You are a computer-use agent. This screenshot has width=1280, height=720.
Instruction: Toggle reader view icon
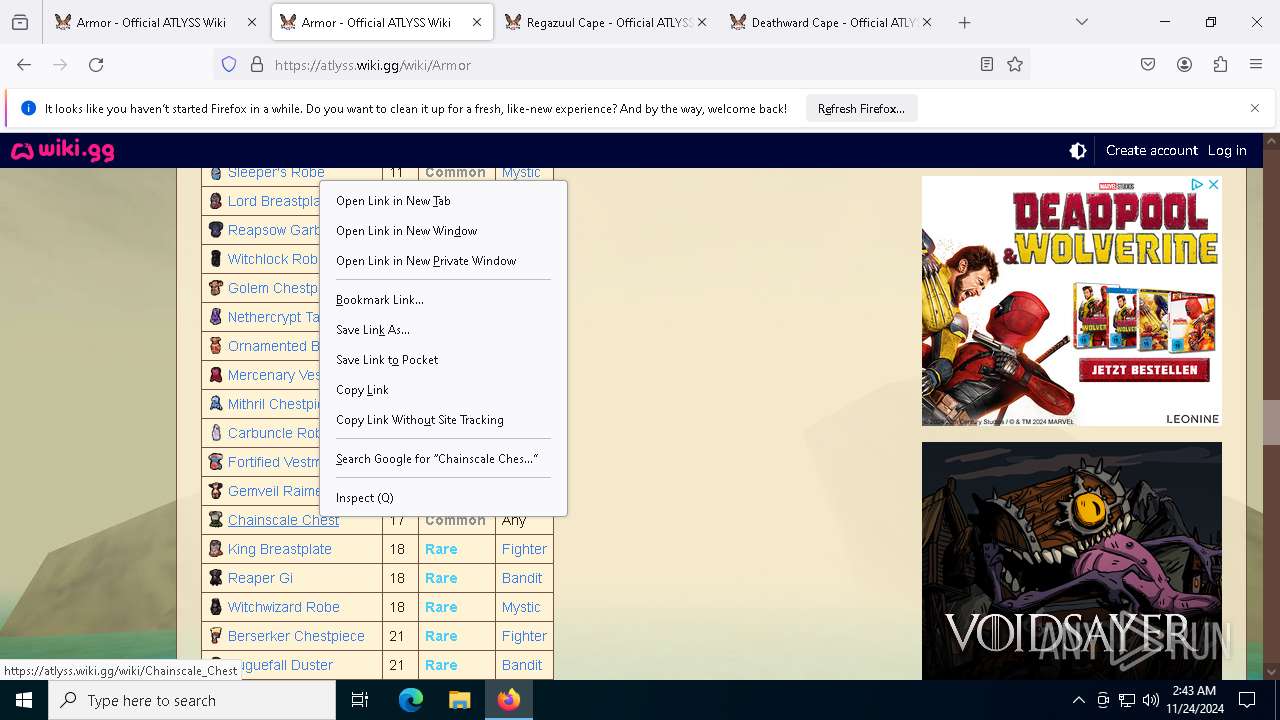[987, 64]
